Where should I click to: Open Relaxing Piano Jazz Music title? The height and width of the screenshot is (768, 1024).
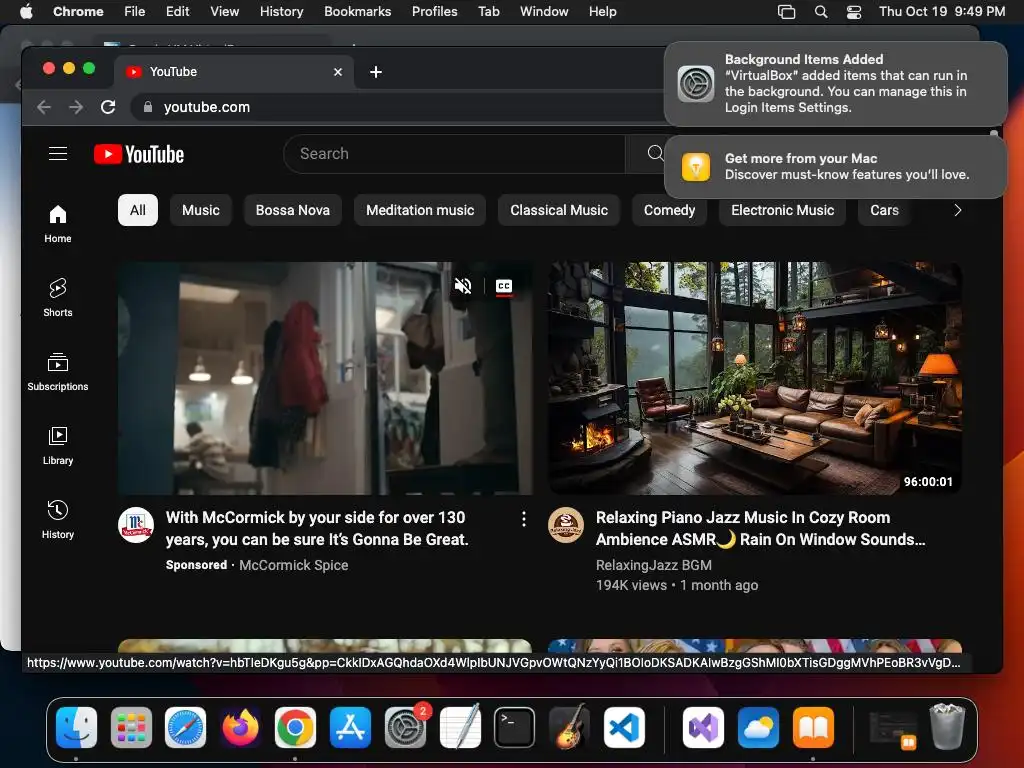tap(760, 528)
